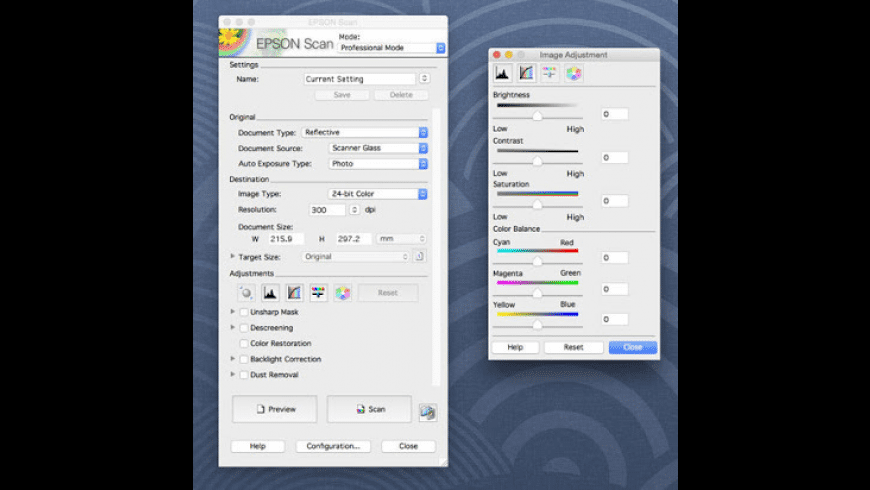Click Contrast value field

[615, 158]
